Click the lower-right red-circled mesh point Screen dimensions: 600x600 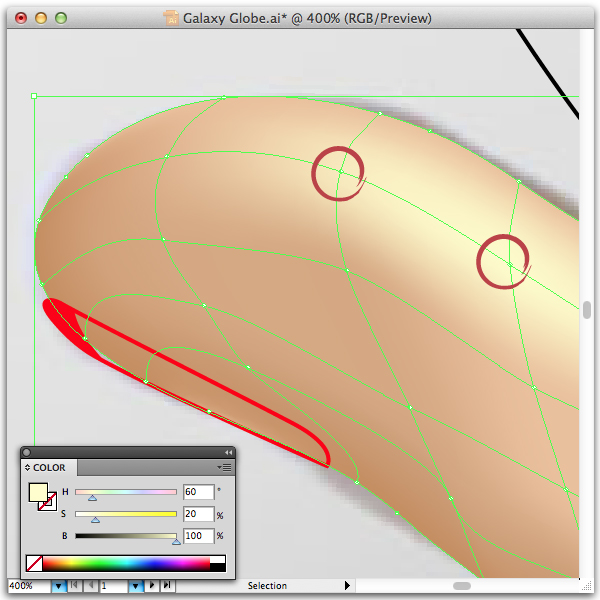coord(510,265)
